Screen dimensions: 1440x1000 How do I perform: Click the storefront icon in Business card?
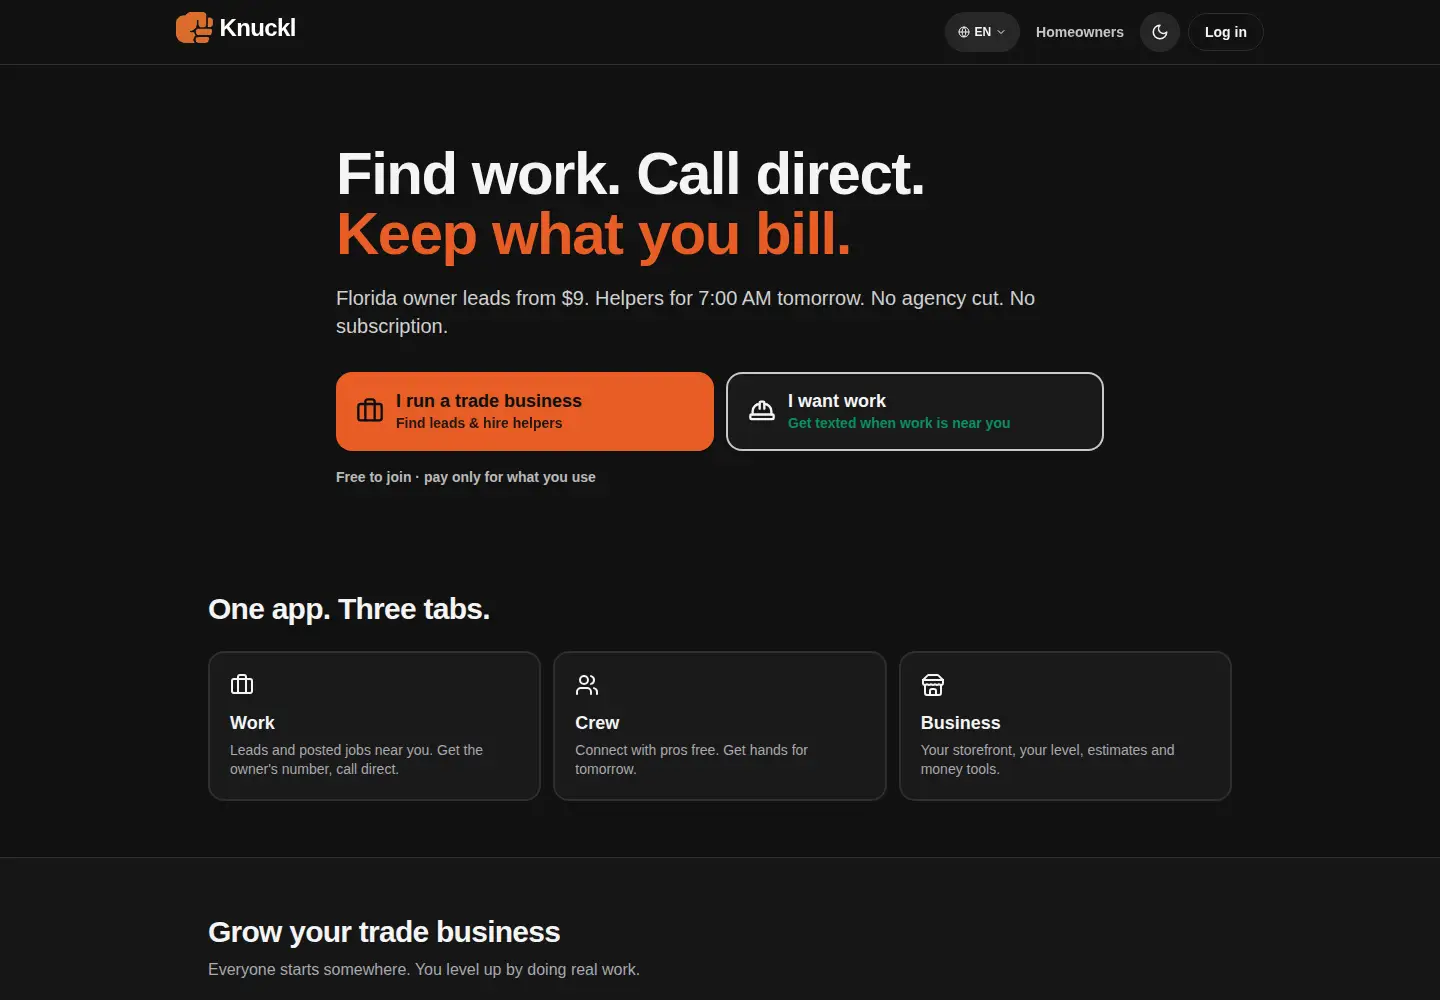coord(933,685)
